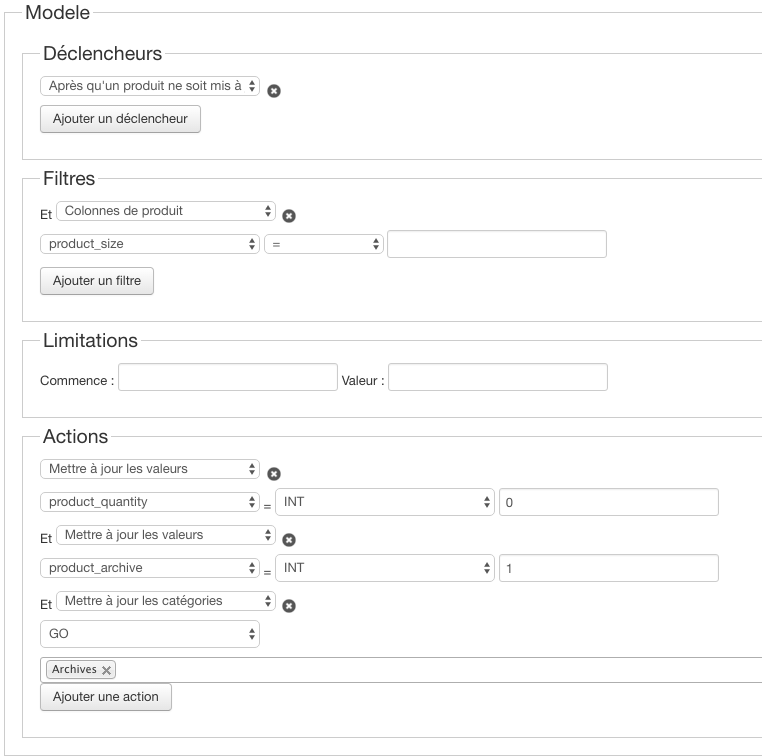Open the Colonnes de produit filter dropdown

(165, 211)
